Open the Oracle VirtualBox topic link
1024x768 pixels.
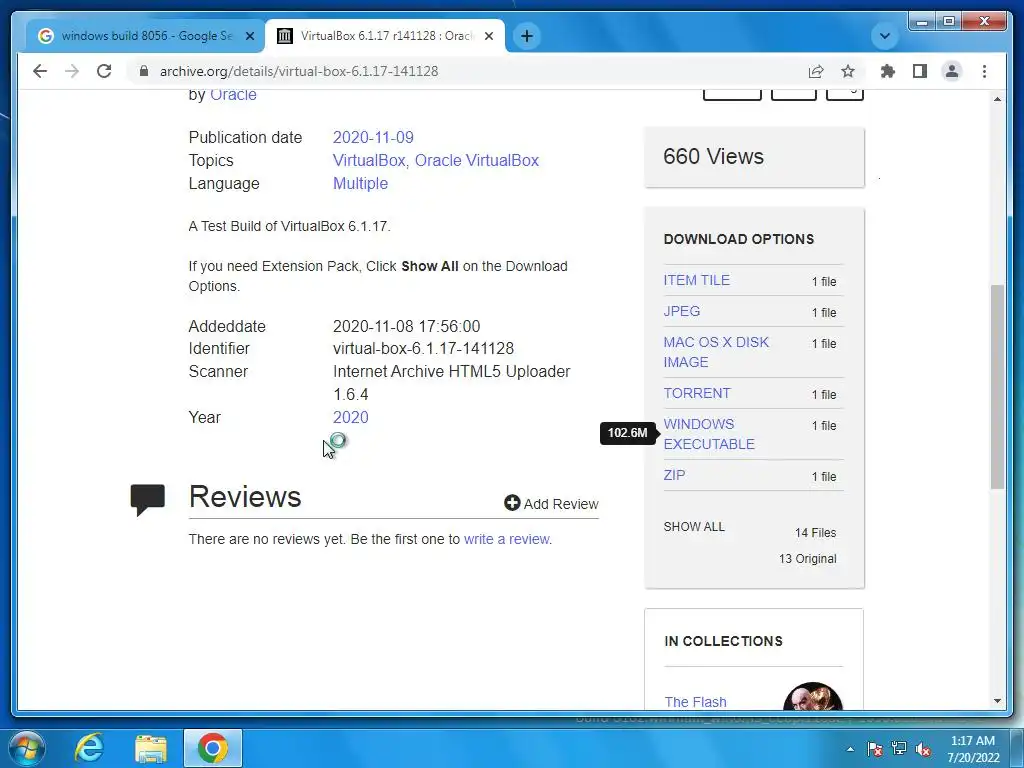[477, 161]
